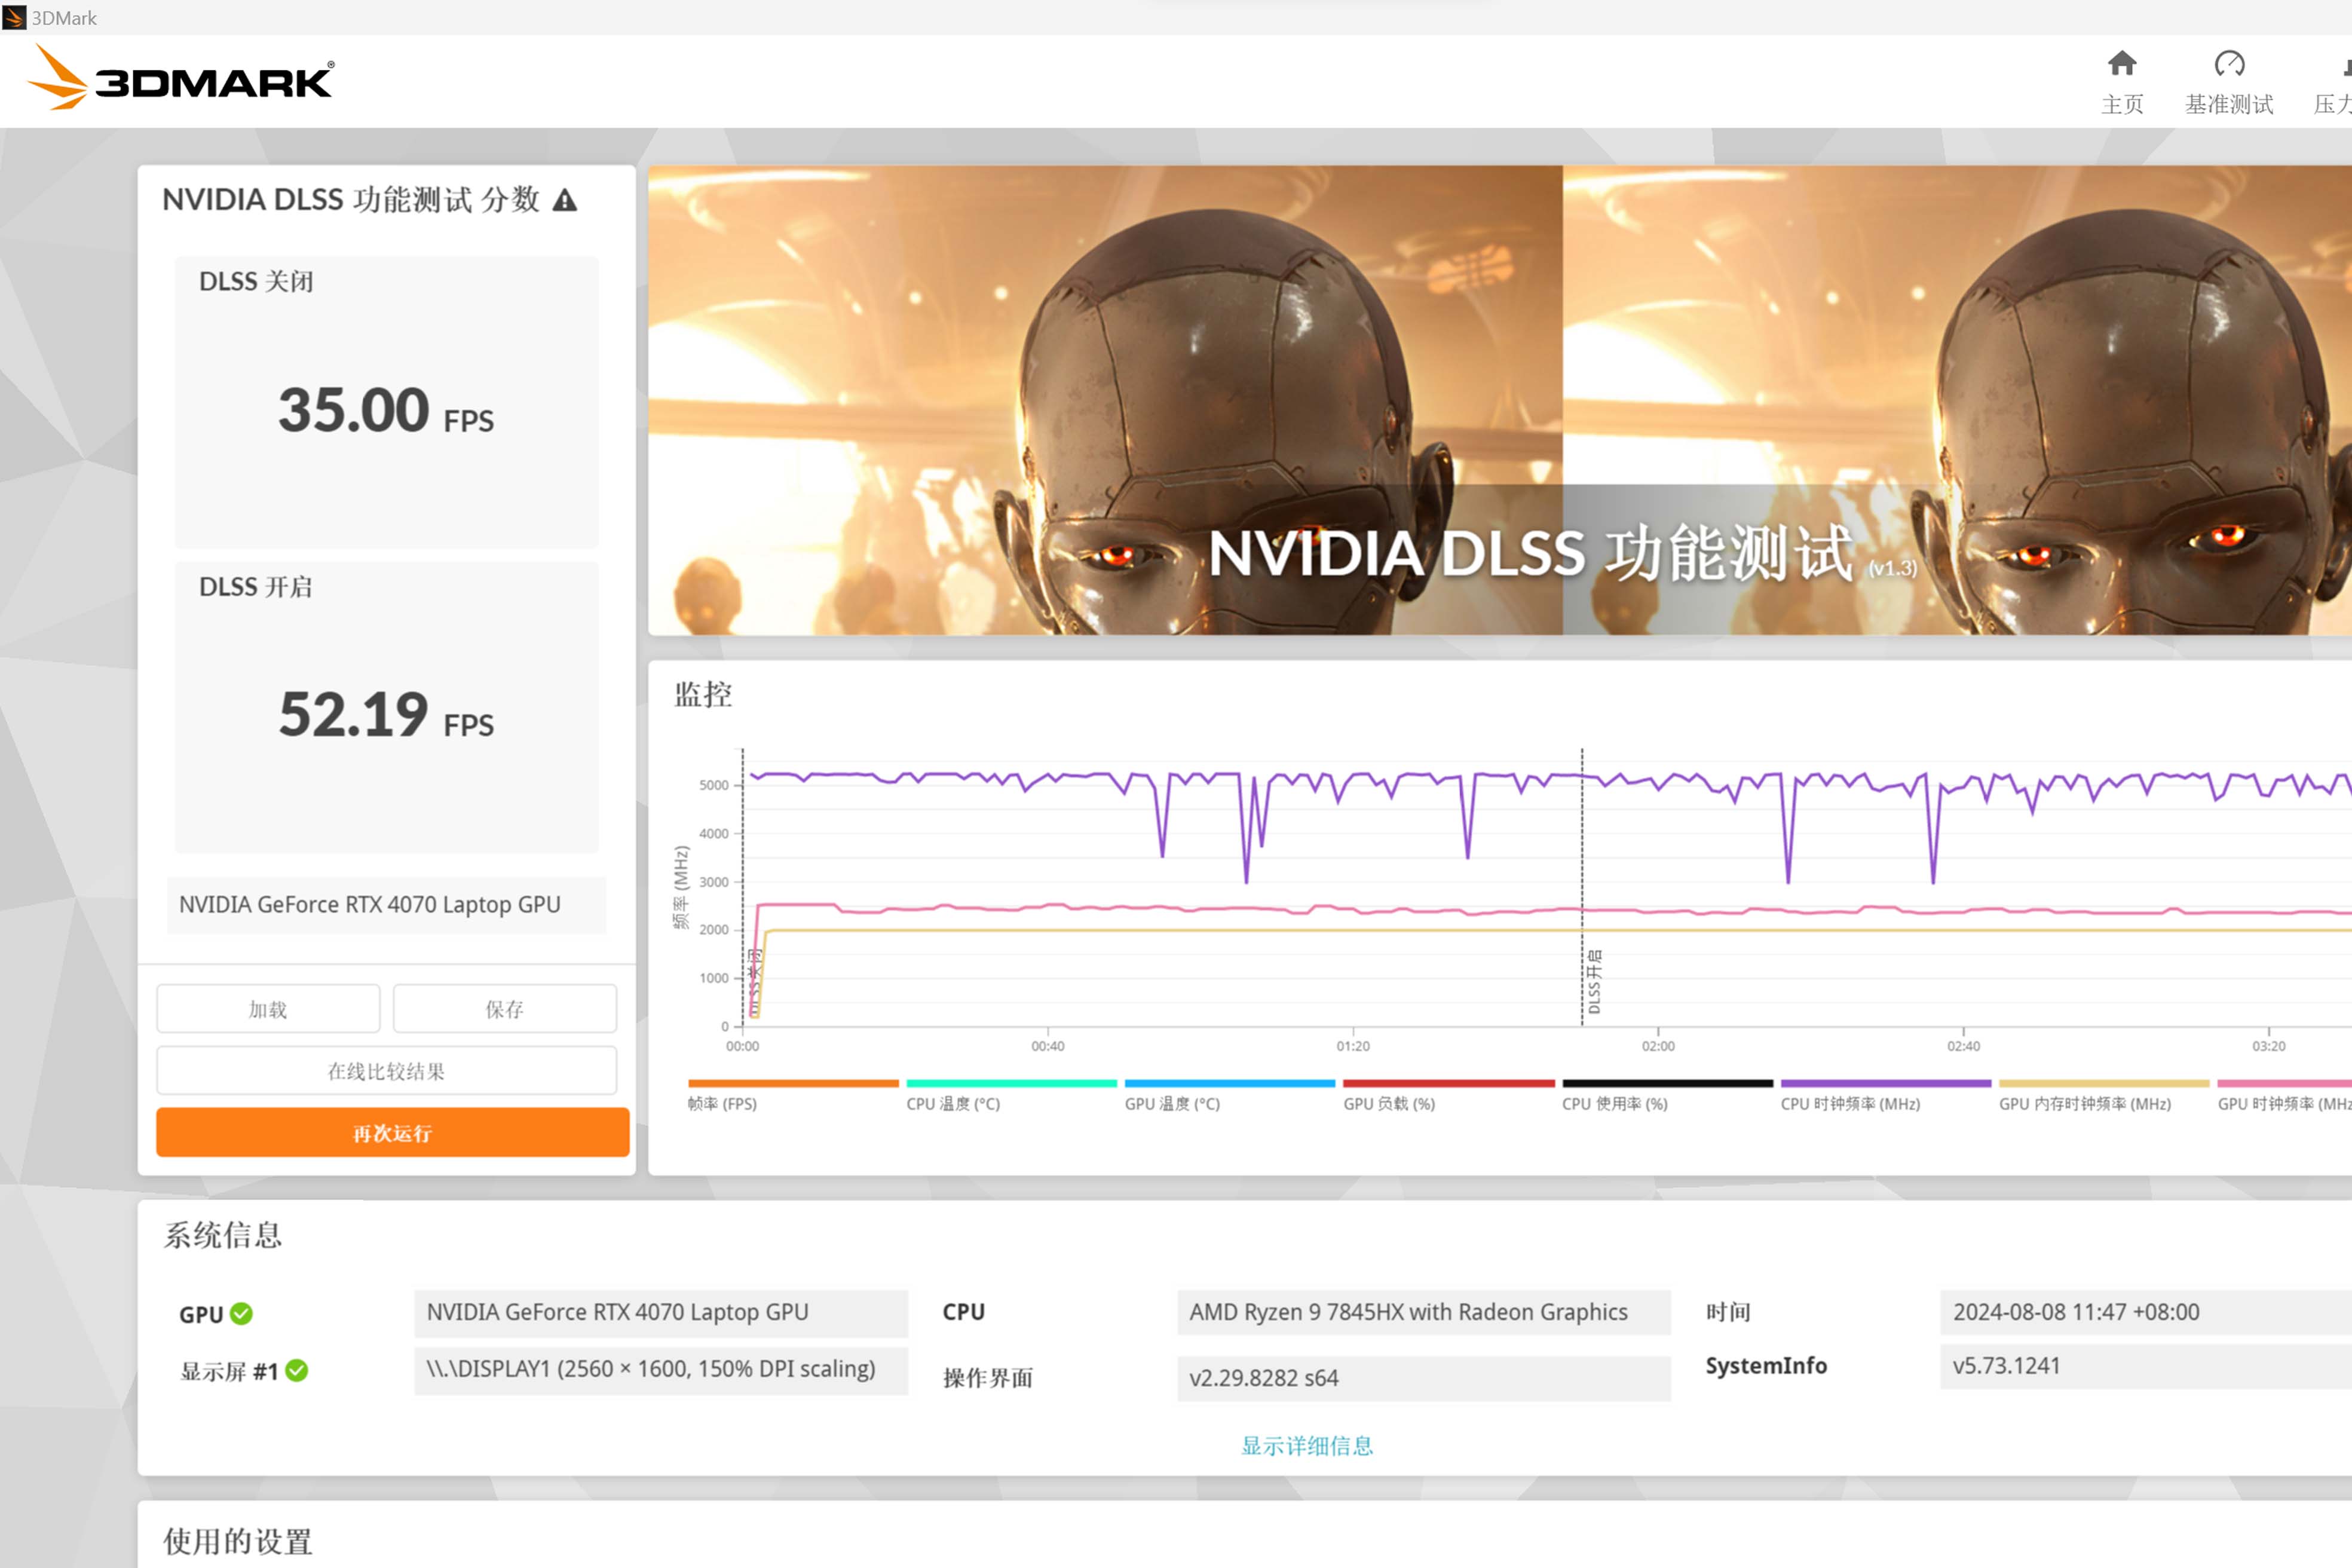
Task: Click the 加载 button
Action: point(268,1009)
